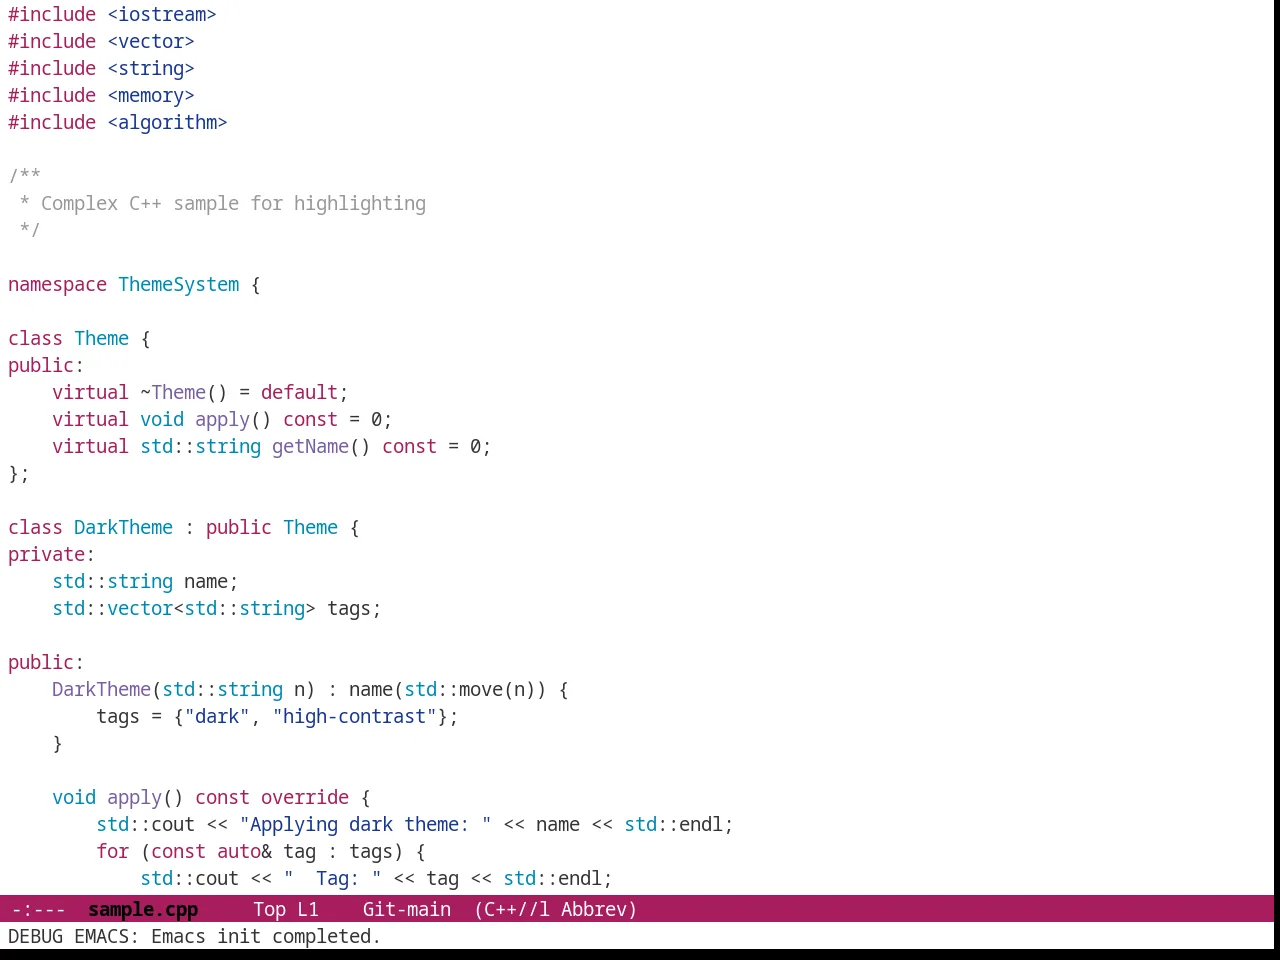The image size is (1280, 960).
Task: Click the Top position indicator in mode line
Action: point(269,909)
